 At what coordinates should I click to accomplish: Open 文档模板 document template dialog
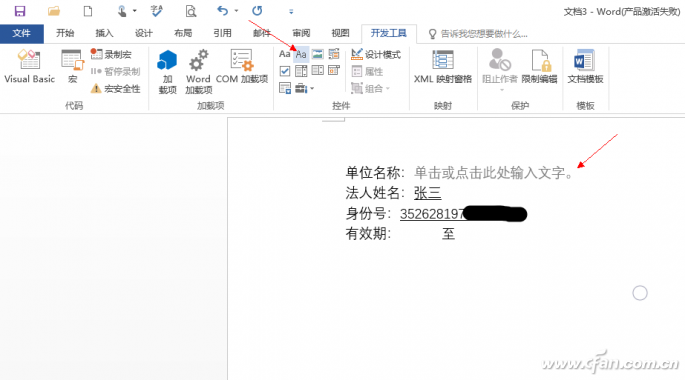coord(585,66)
